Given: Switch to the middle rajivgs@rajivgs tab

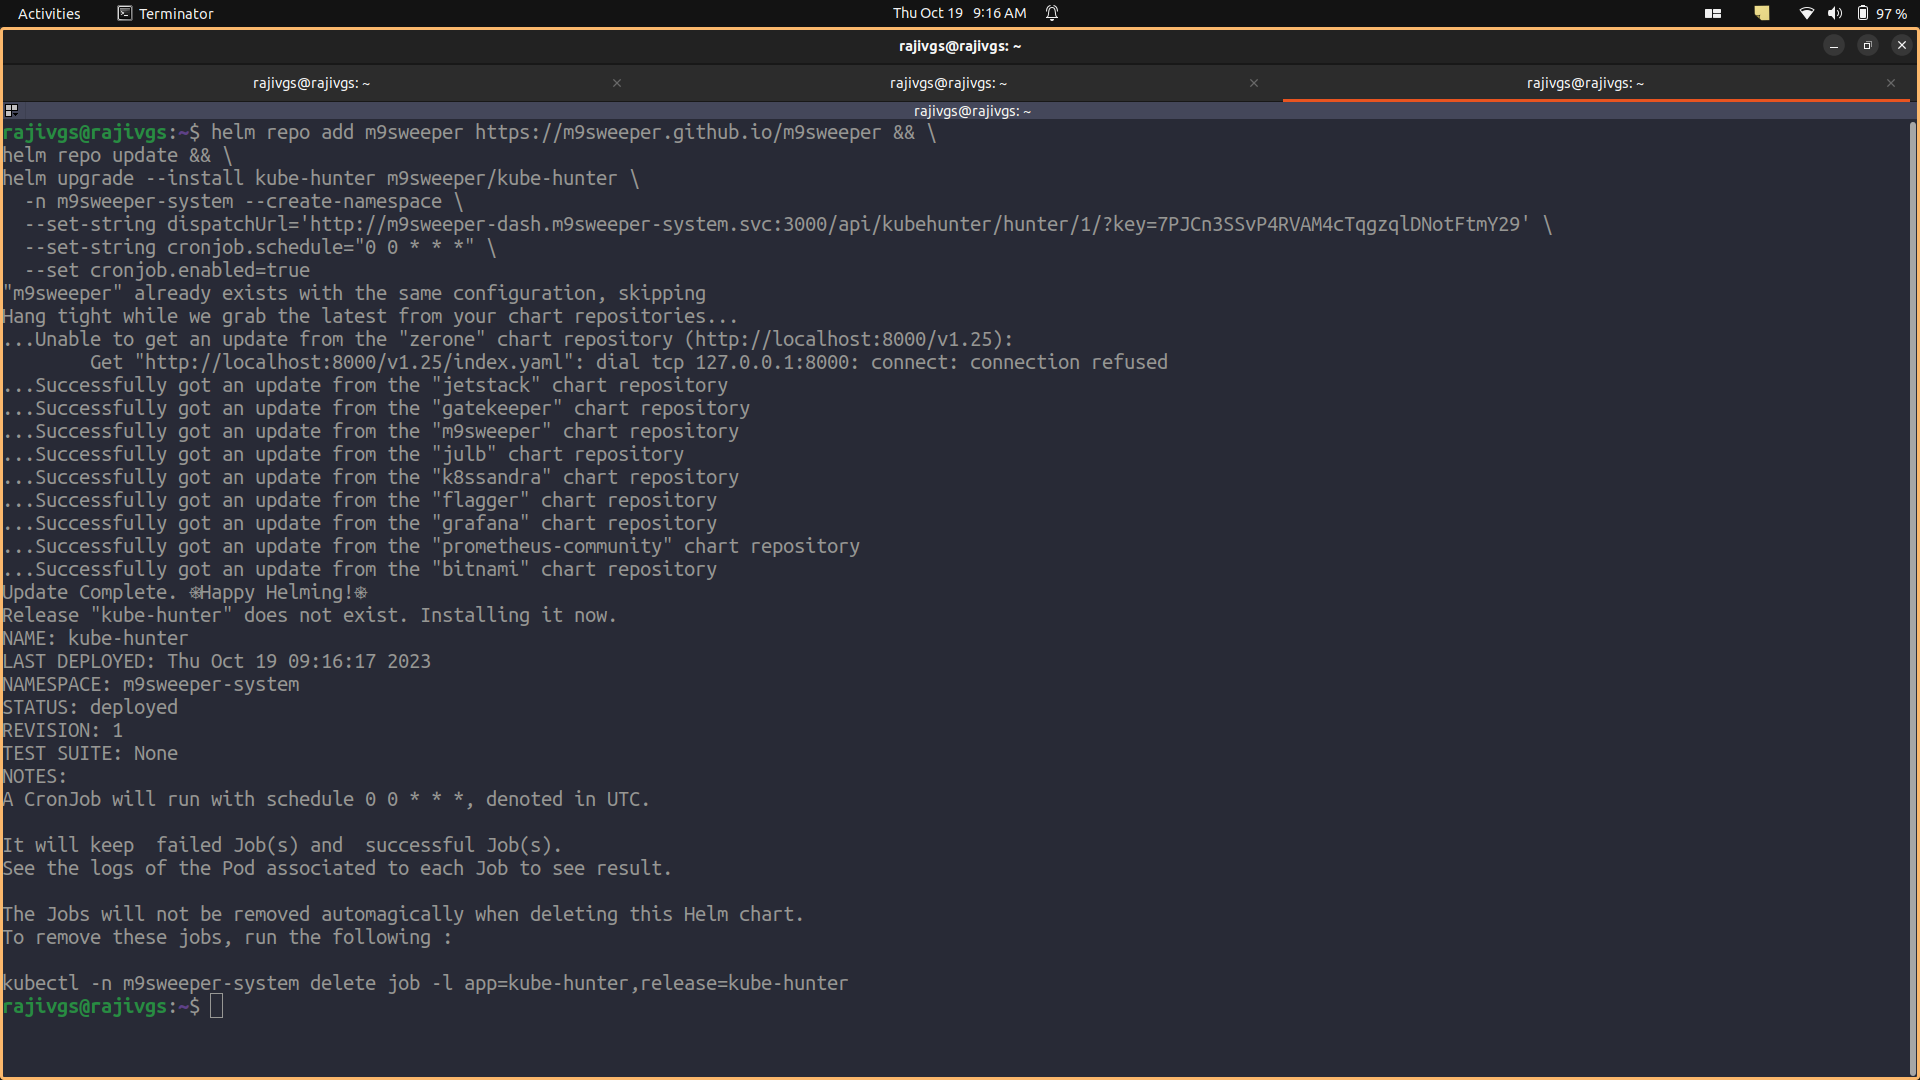Looking at the screenshot, I should tap(948, 83).
